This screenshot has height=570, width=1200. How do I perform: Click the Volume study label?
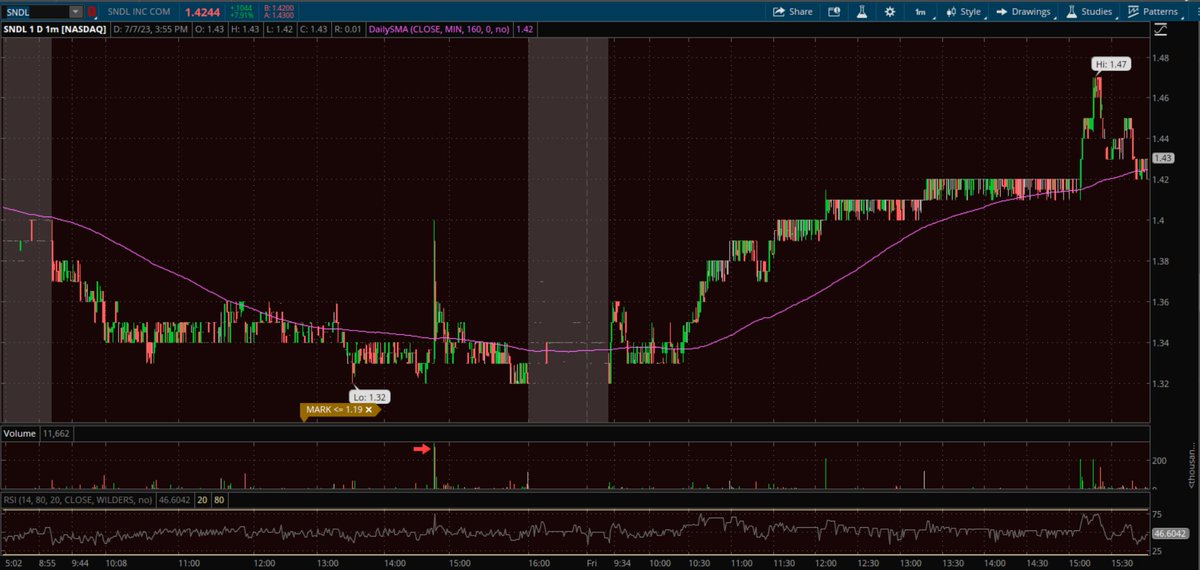click(x=20, y=434)
